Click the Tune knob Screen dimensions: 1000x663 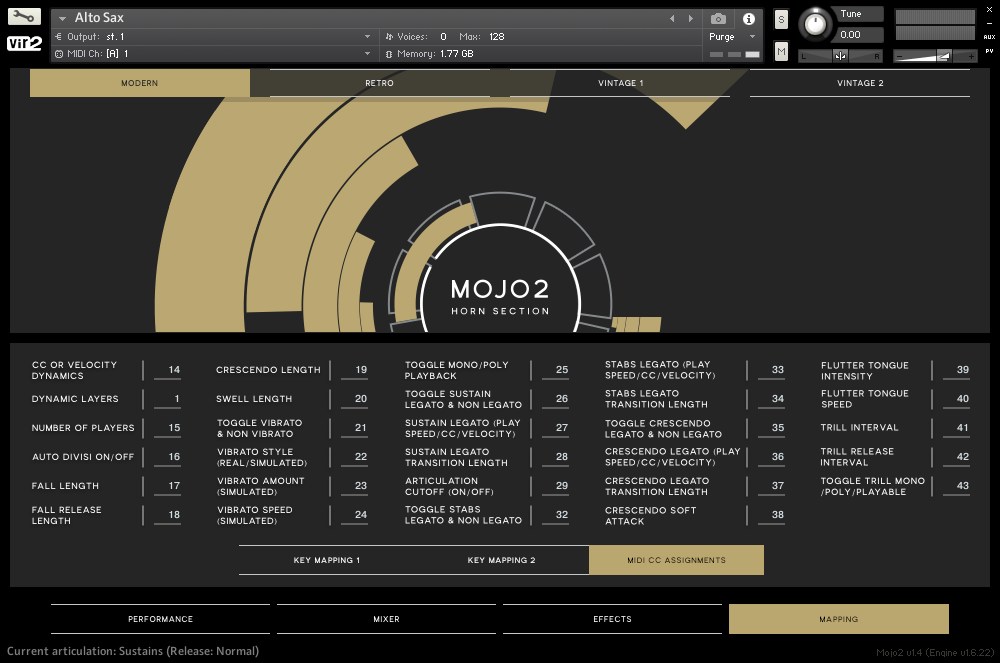point(815,25)
